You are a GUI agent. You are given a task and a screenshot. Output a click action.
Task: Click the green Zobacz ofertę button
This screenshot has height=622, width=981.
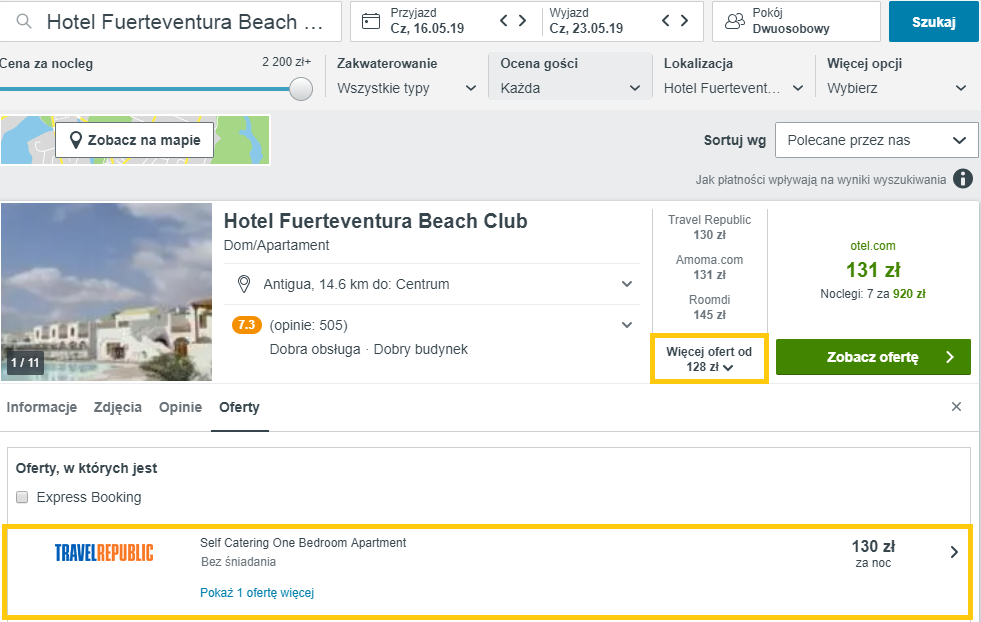click(873, 357)
